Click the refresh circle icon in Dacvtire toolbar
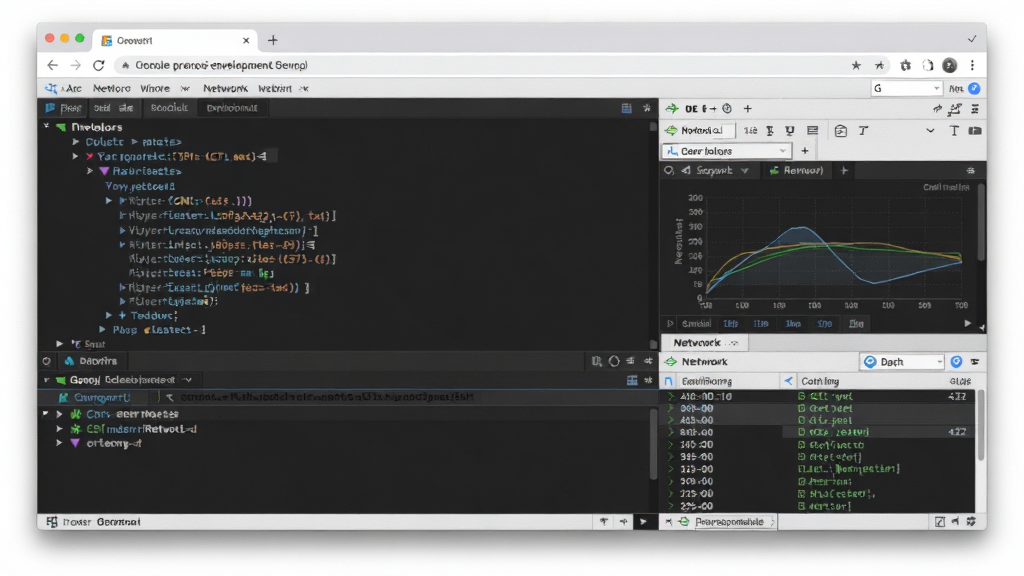This screenshot has width=1024, height=576. click(614, 360)
